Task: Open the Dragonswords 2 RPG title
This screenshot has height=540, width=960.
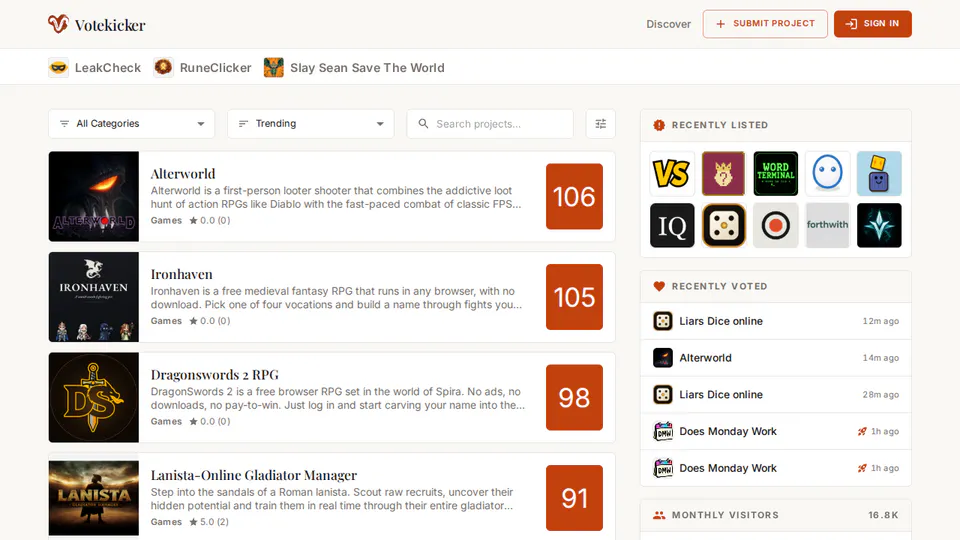Action: [215, 375]
